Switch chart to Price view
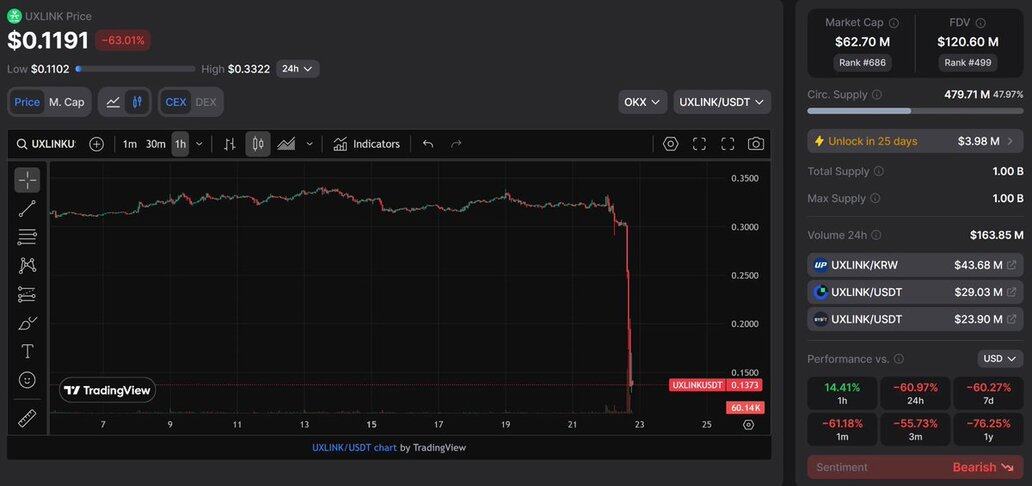 pos(27,102)
